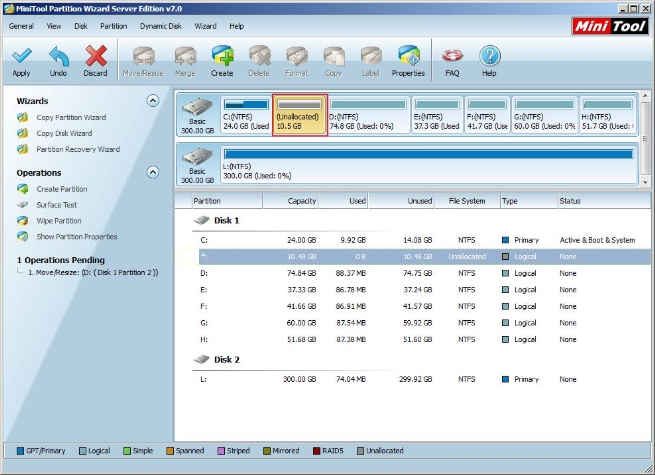Select the Move/Resize toolbar icon
This screenshot has height=475, width=655.
click(x=143, y=56)
